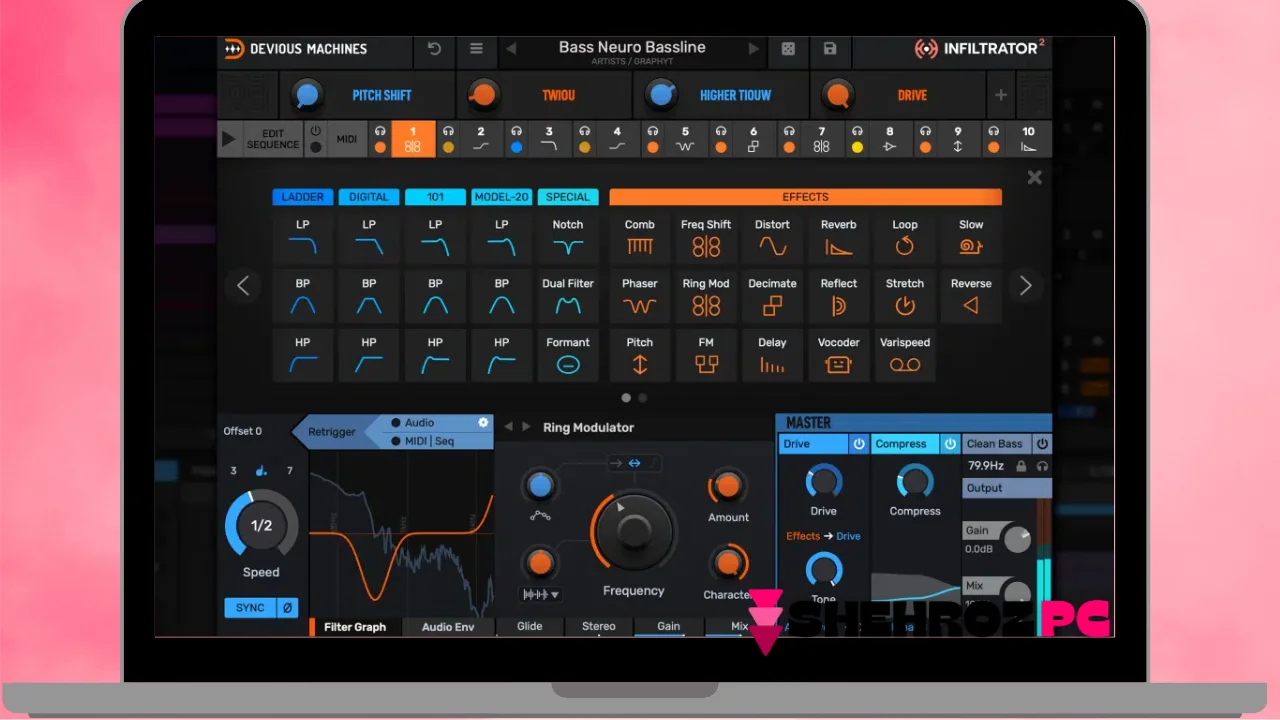
Task: Select the FM effect icon
Action: (x=706, y=365)
